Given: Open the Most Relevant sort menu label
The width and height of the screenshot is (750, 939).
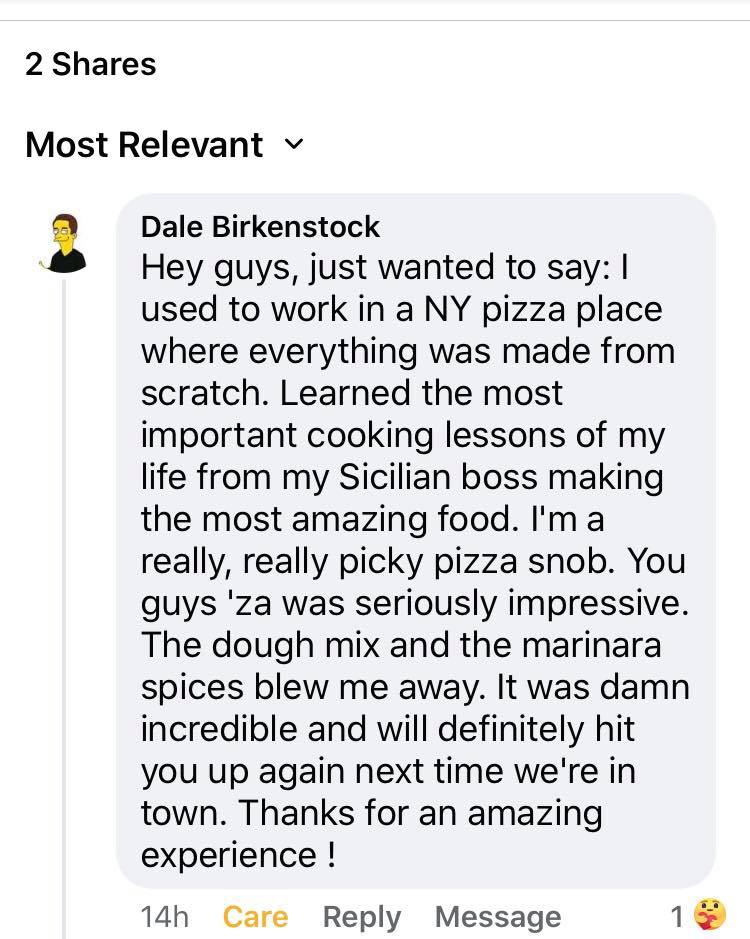Looking at the screenshot, I should point(144,144).
